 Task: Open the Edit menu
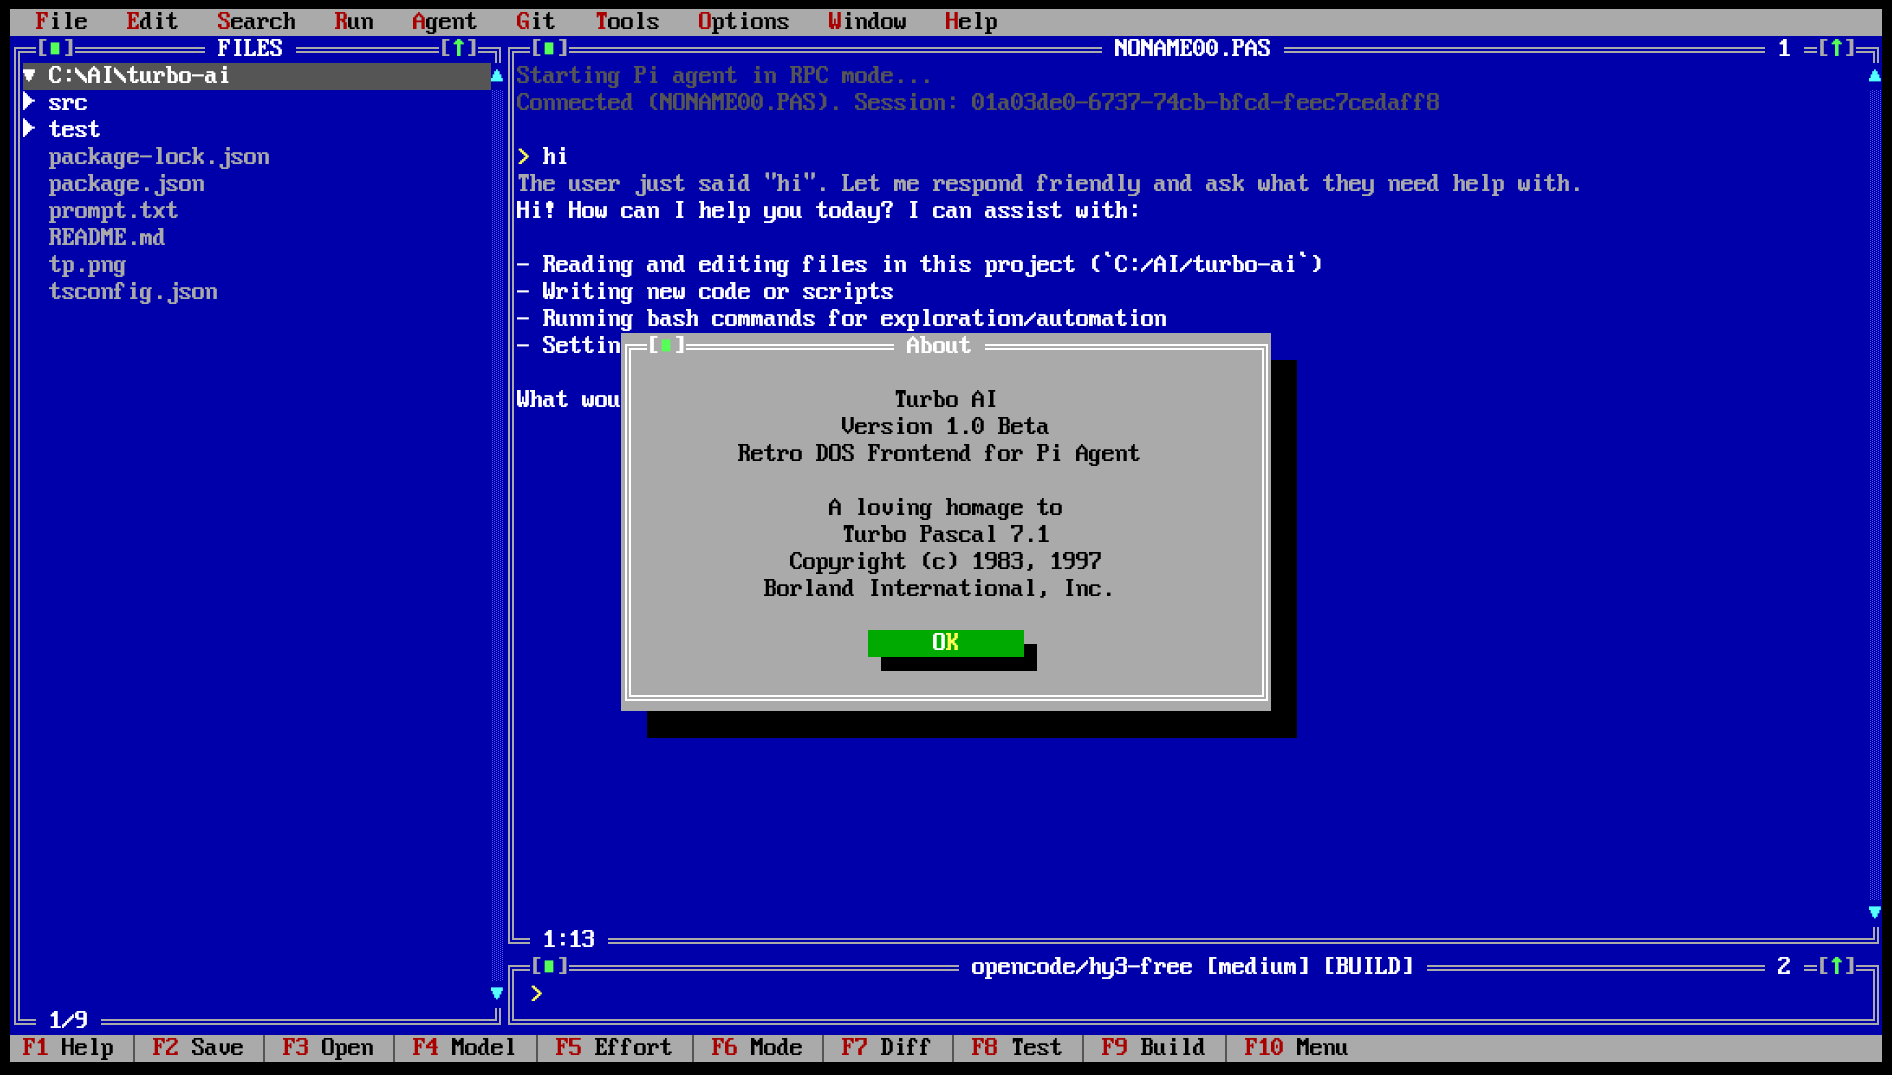coord(152,21)
